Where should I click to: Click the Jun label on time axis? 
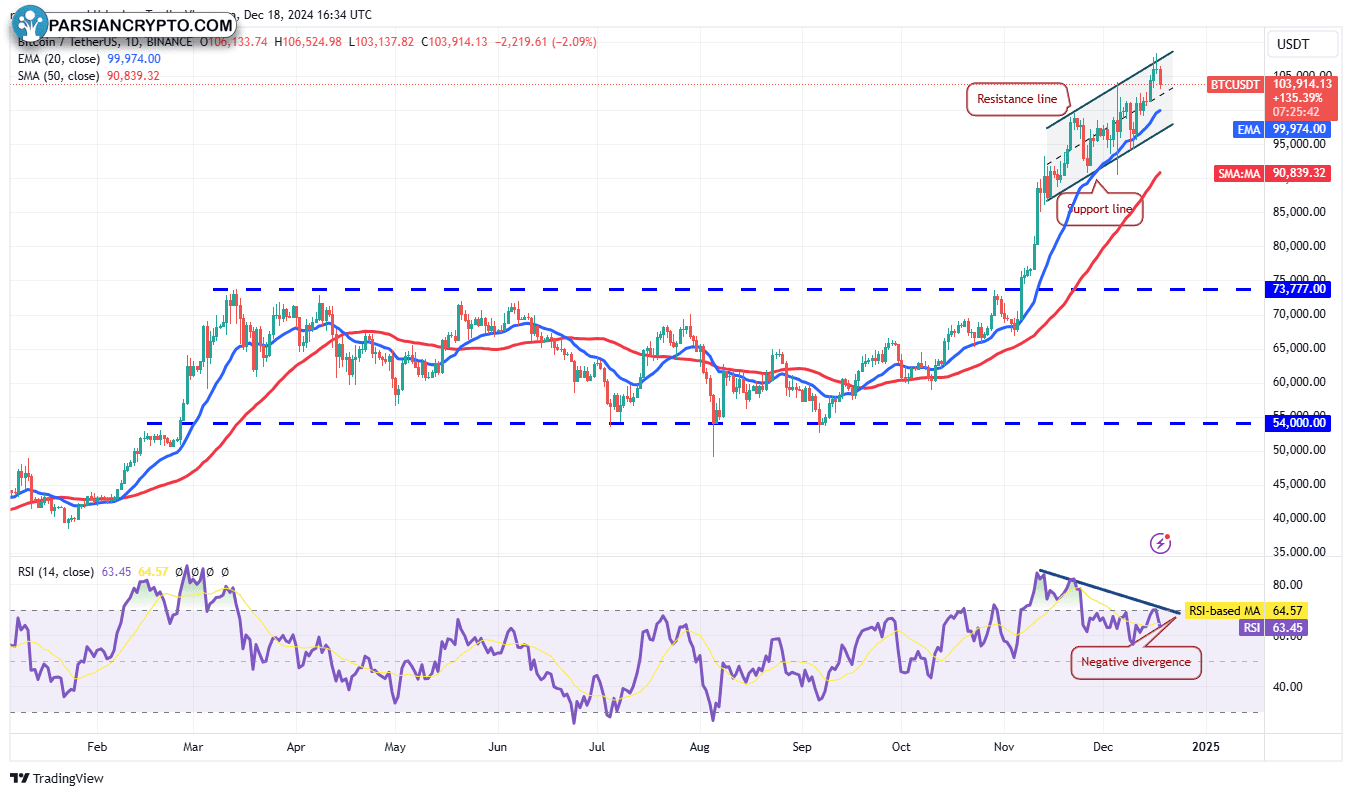click(x=498, y=746)
